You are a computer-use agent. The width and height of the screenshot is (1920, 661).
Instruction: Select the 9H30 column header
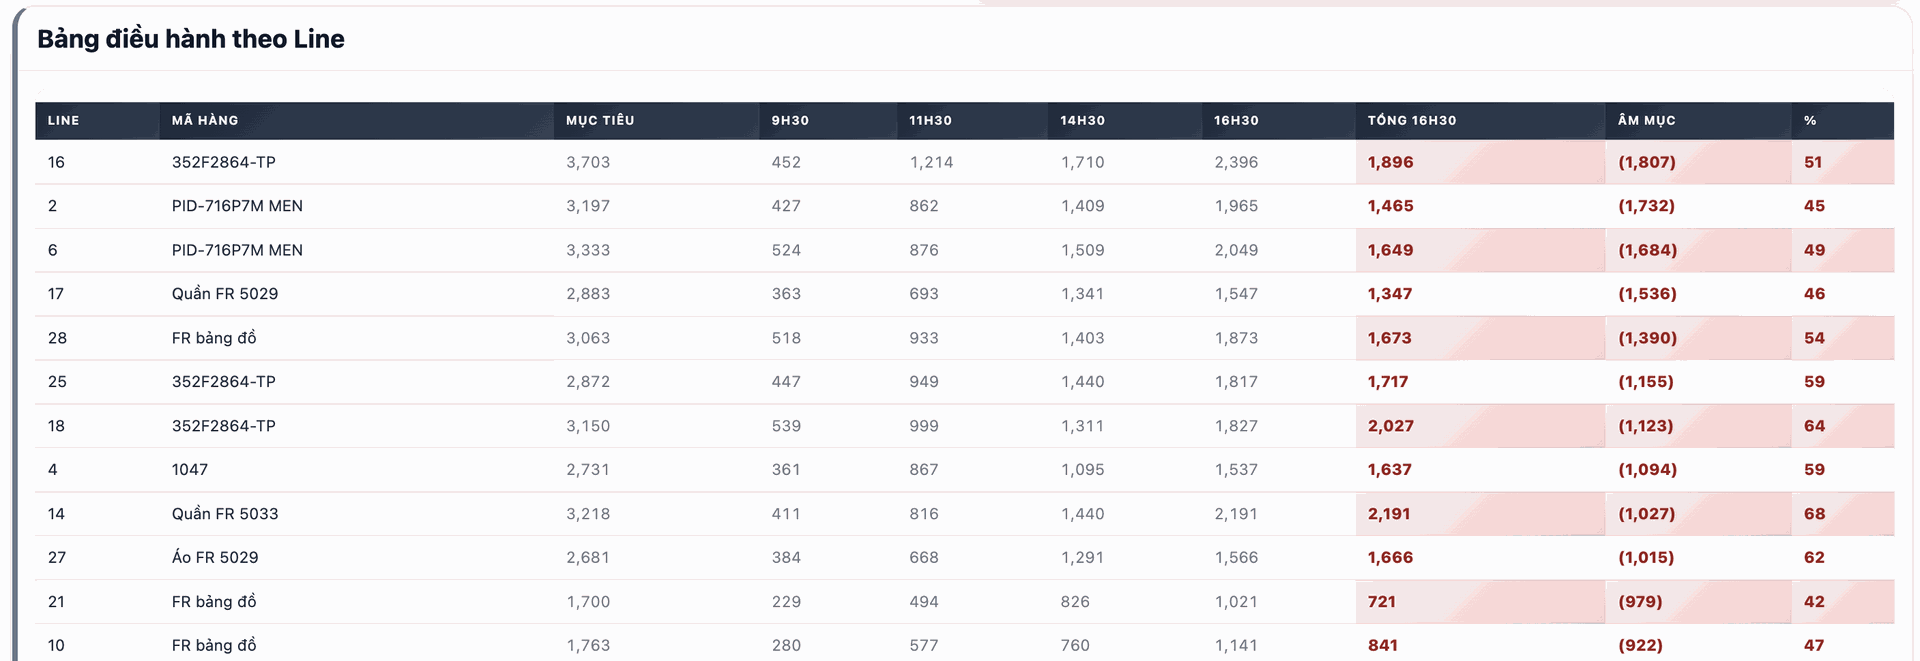click(x=790, y=120)
